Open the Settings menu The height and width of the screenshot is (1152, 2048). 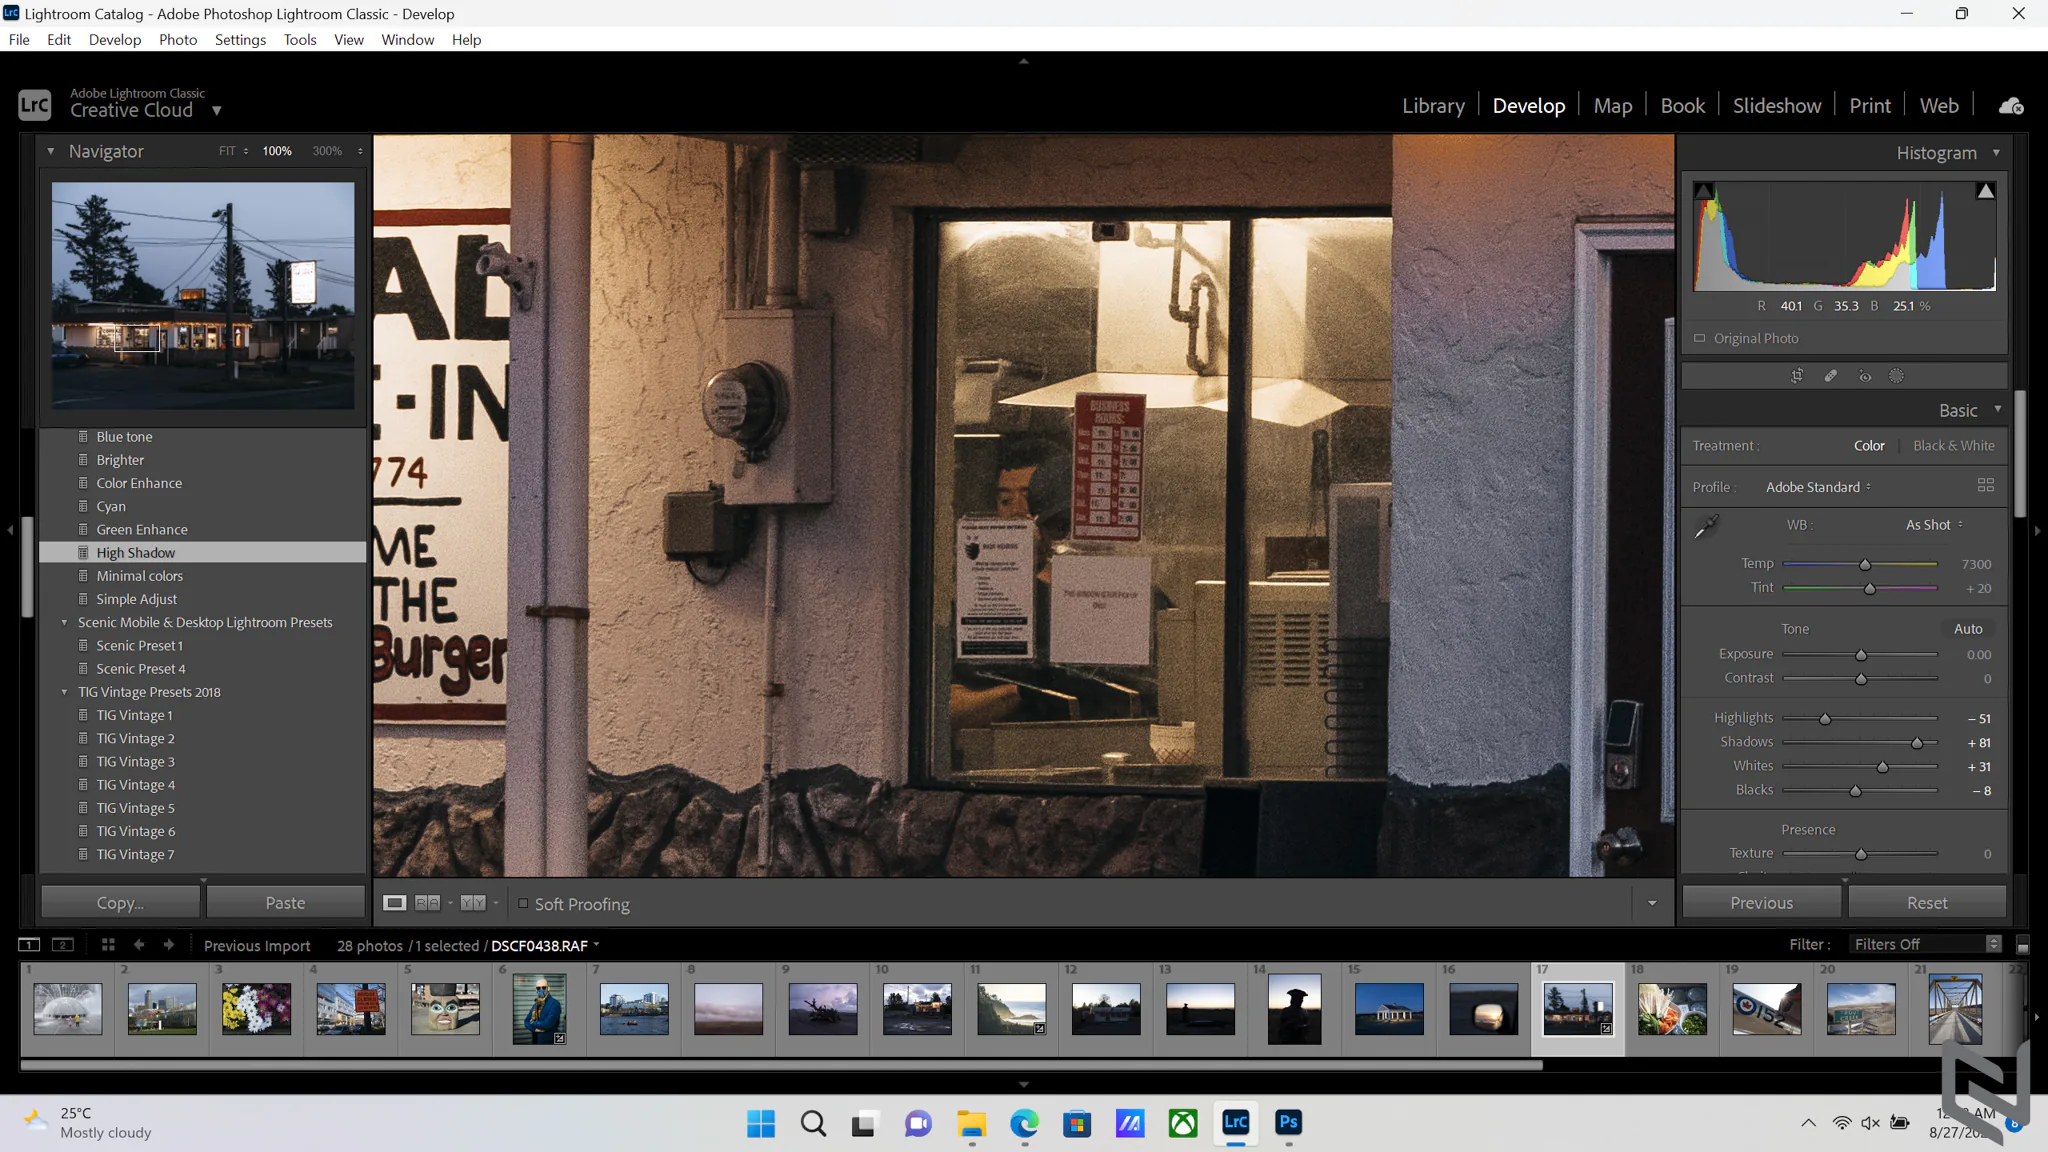240,40
